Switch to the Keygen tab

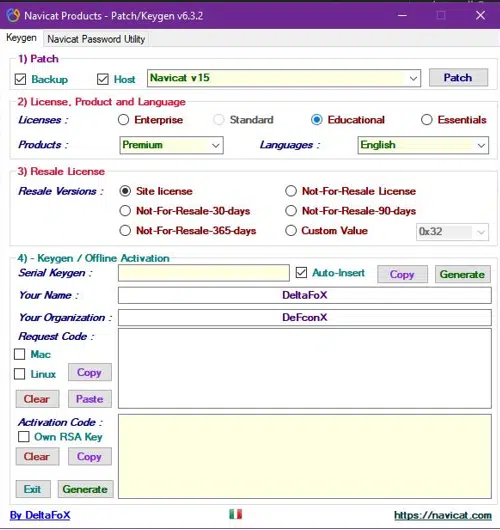tap(21, 38)
